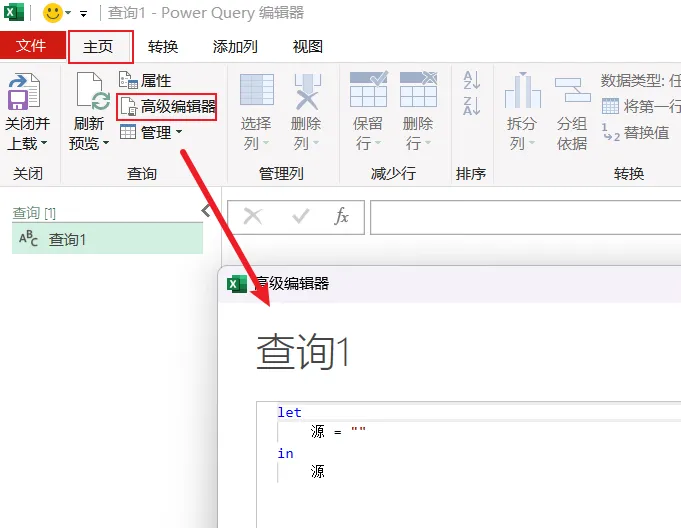Open the 高级编辑器 advanced editor
This screenshot has width=681, height=528.
coord(167,106)
